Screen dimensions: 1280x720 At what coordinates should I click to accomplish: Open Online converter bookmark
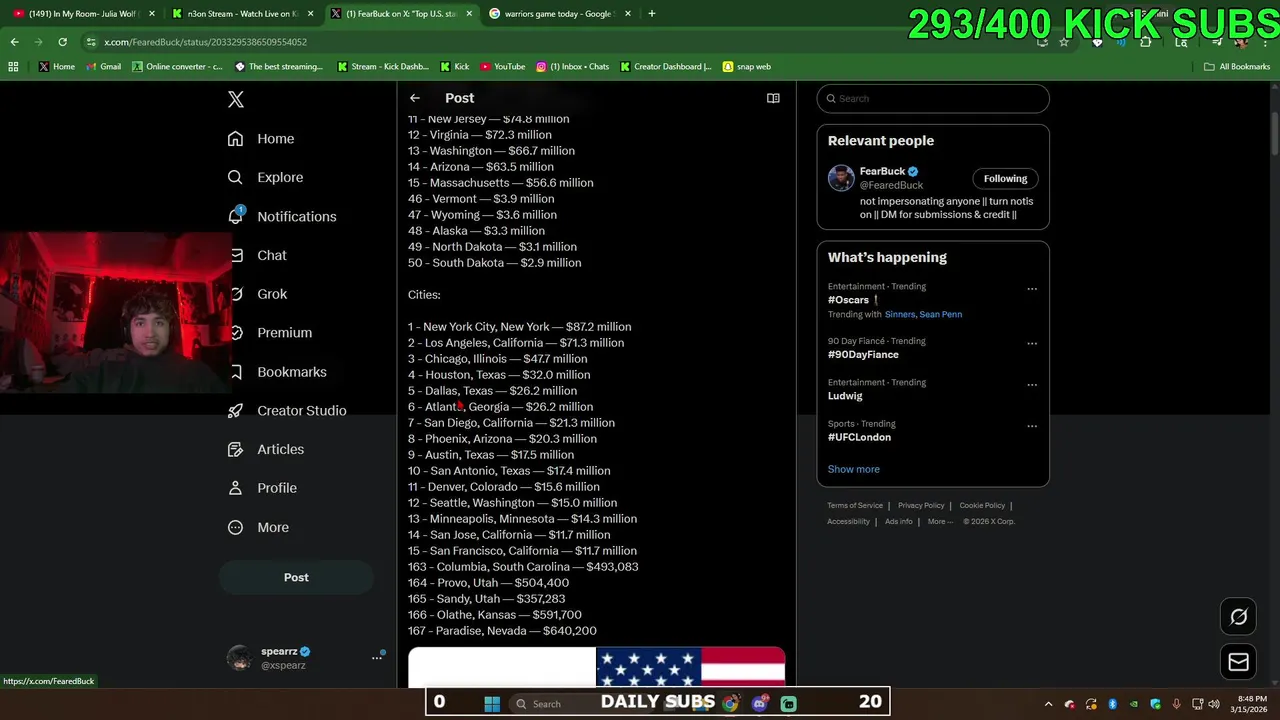tap(177, 67)
